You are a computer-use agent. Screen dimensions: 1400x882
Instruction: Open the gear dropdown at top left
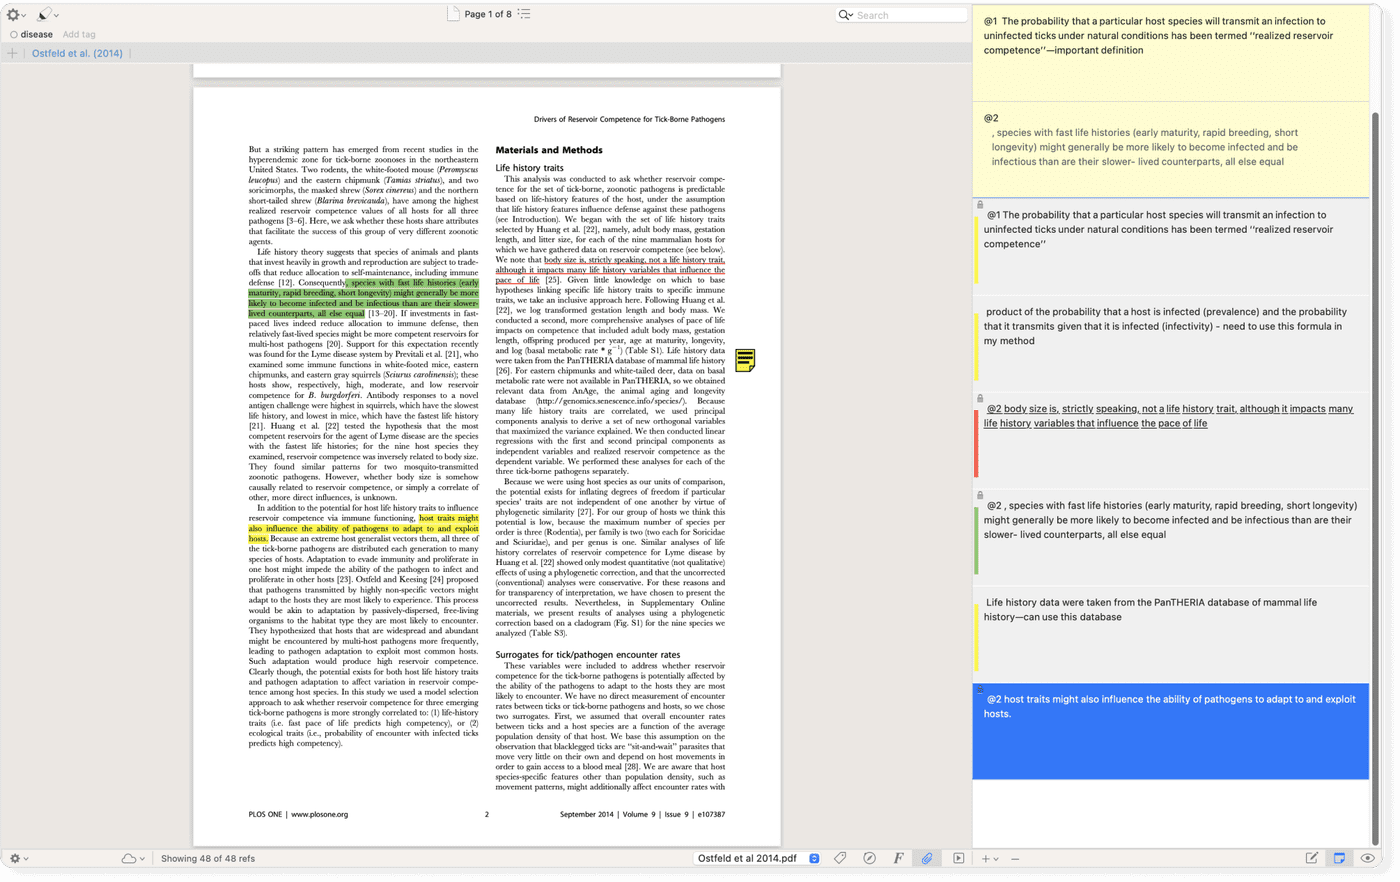(14, 13)
